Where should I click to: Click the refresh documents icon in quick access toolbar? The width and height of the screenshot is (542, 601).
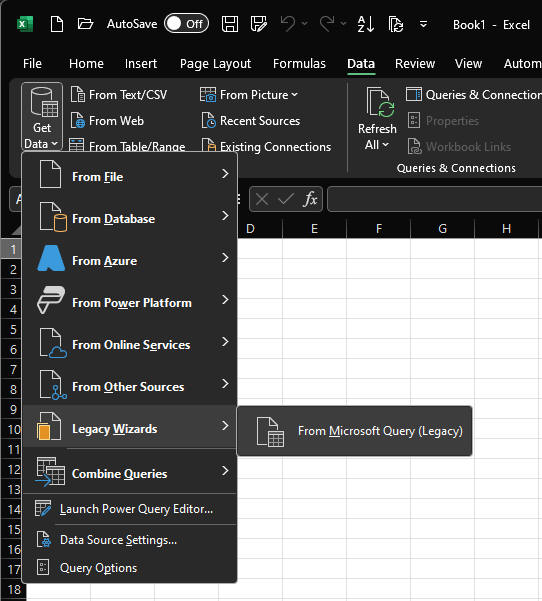(396, 24)
